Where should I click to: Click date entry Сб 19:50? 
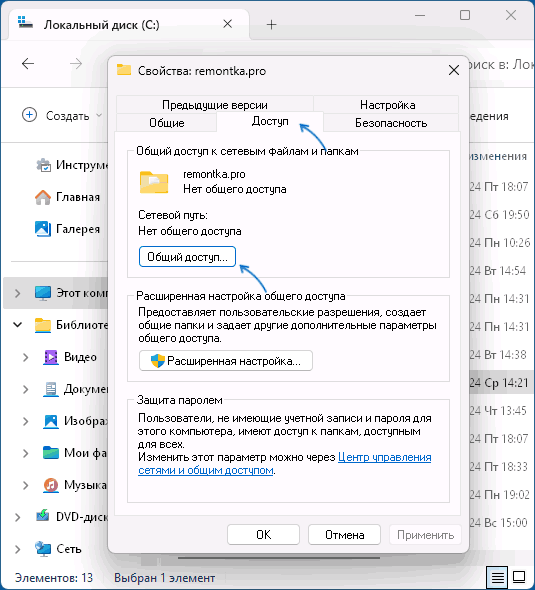tap(500, 214)
